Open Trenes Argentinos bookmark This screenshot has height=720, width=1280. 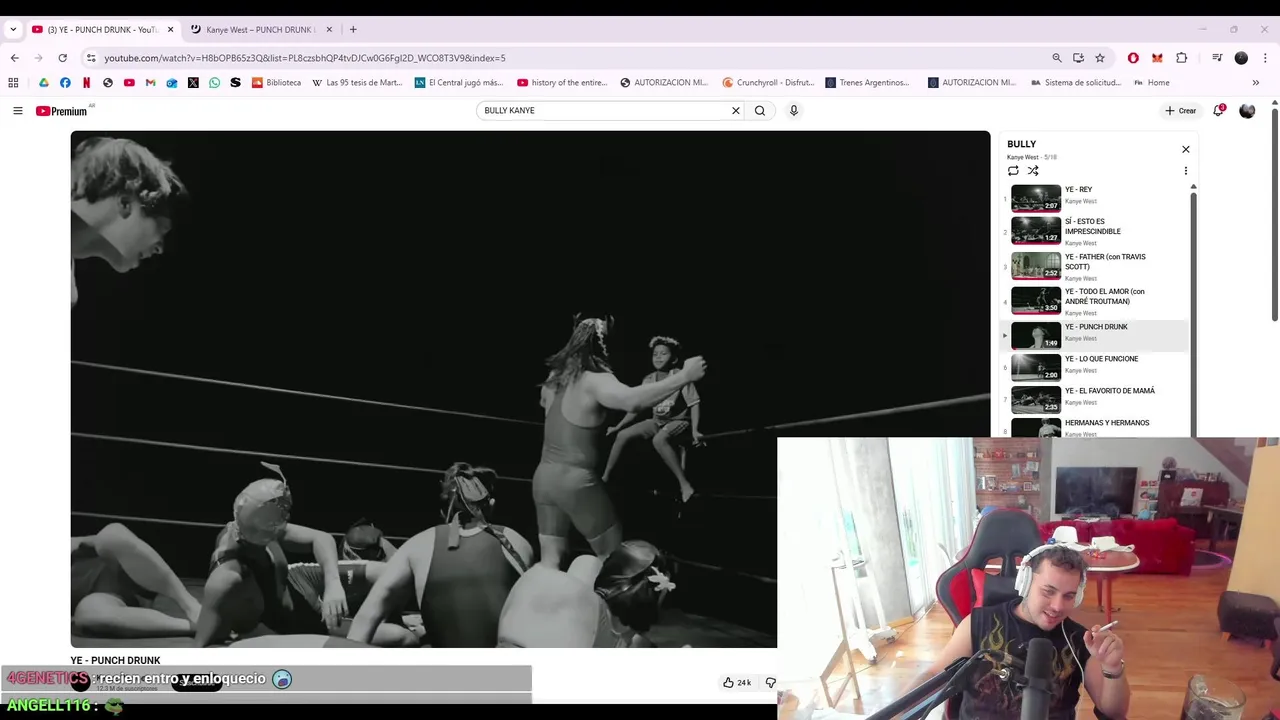[x=867, y=83]
